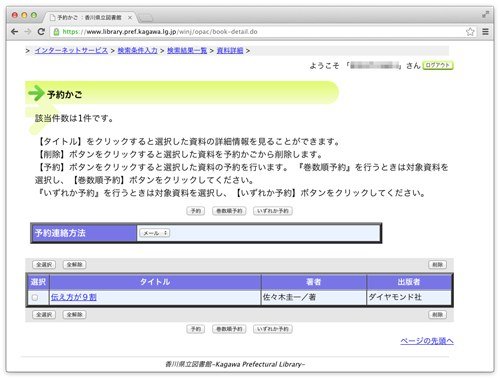The width and height of the screenshot is (500, 378).
Task: Click the 全選択 button below the table
Action: point(44,314)
